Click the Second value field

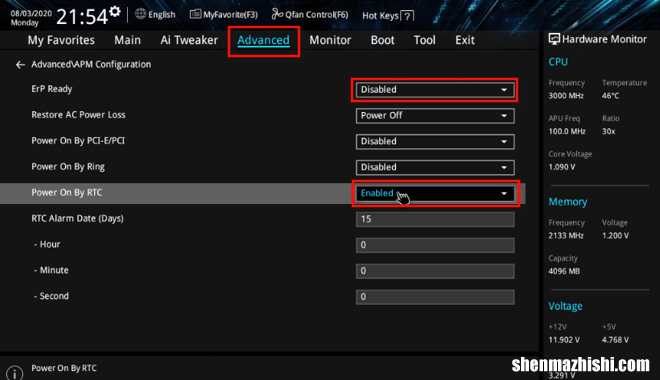(435, 297)
